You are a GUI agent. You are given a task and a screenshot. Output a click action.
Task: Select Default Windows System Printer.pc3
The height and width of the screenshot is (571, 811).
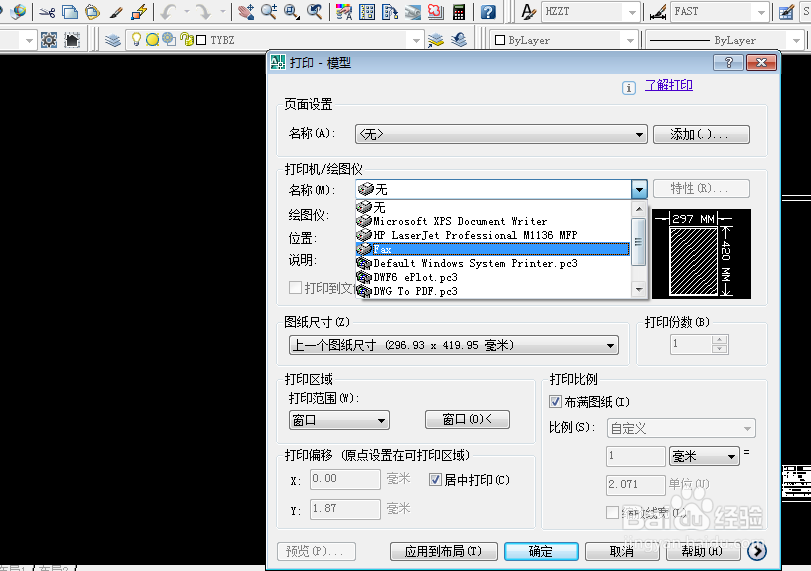[x=493, y=263]
